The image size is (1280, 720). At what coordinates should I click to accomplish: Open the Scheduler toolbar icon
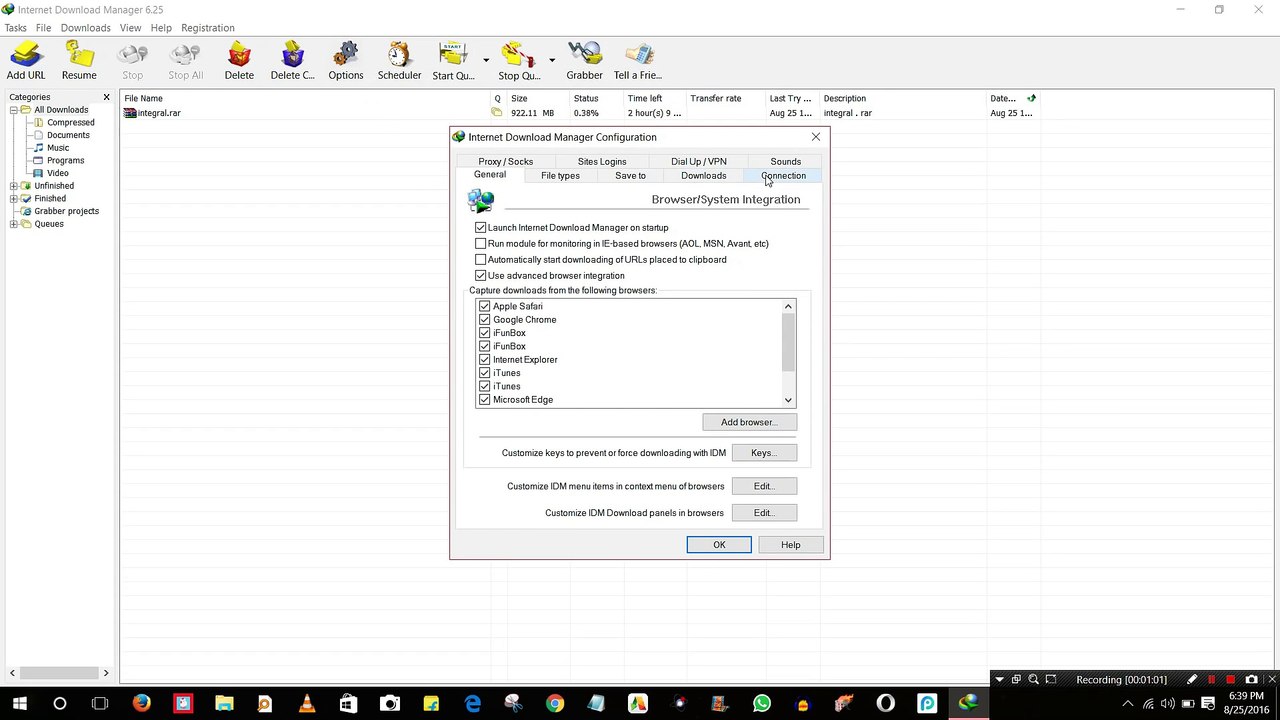pyautogui.click(x=399, y=61)
